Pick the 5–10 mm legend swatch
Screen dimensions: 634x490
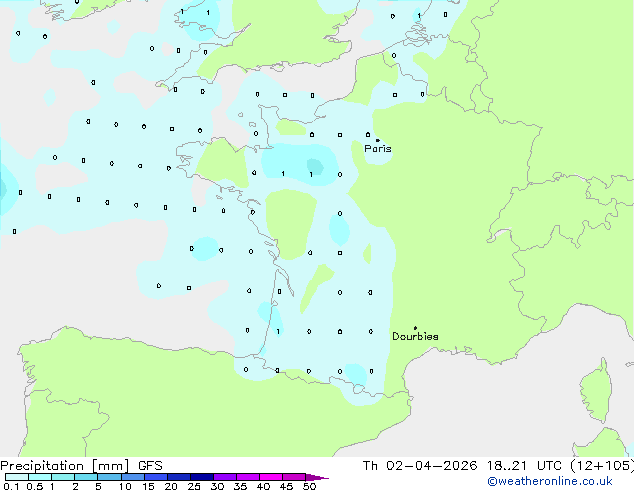109,477
